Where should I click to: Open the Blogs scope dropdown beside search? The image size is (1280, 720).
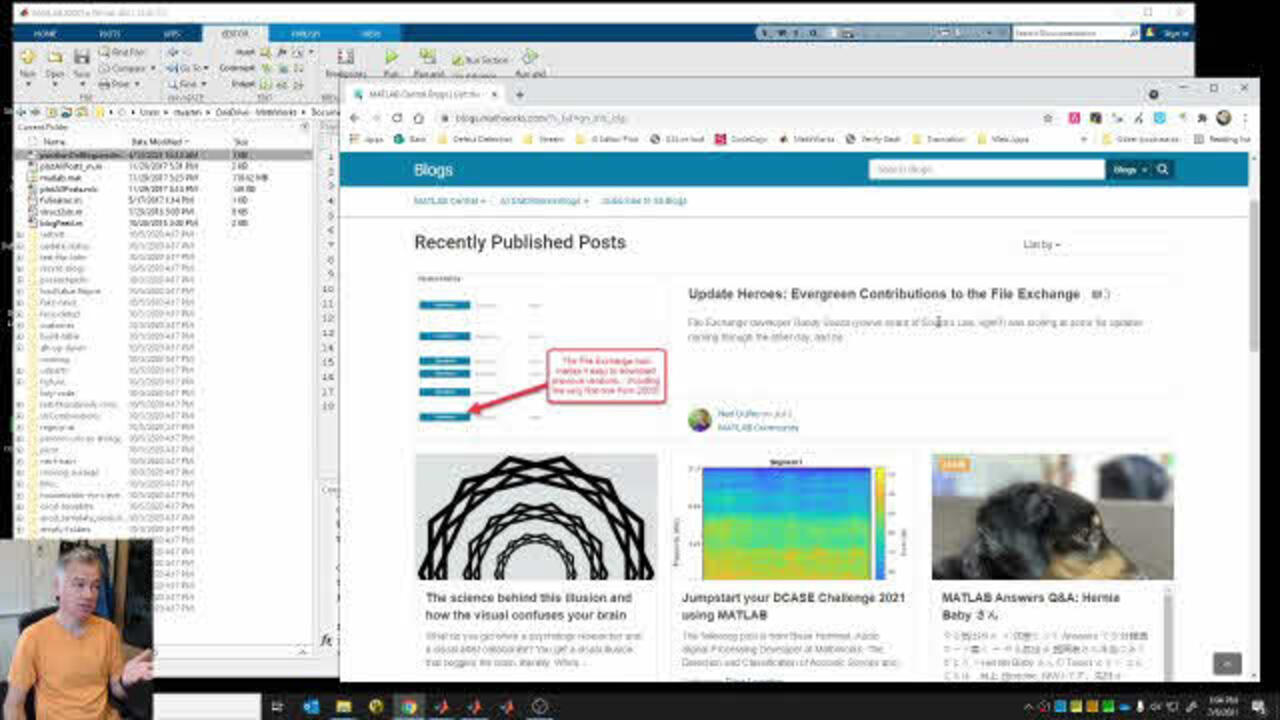(x=1129, y=170)
